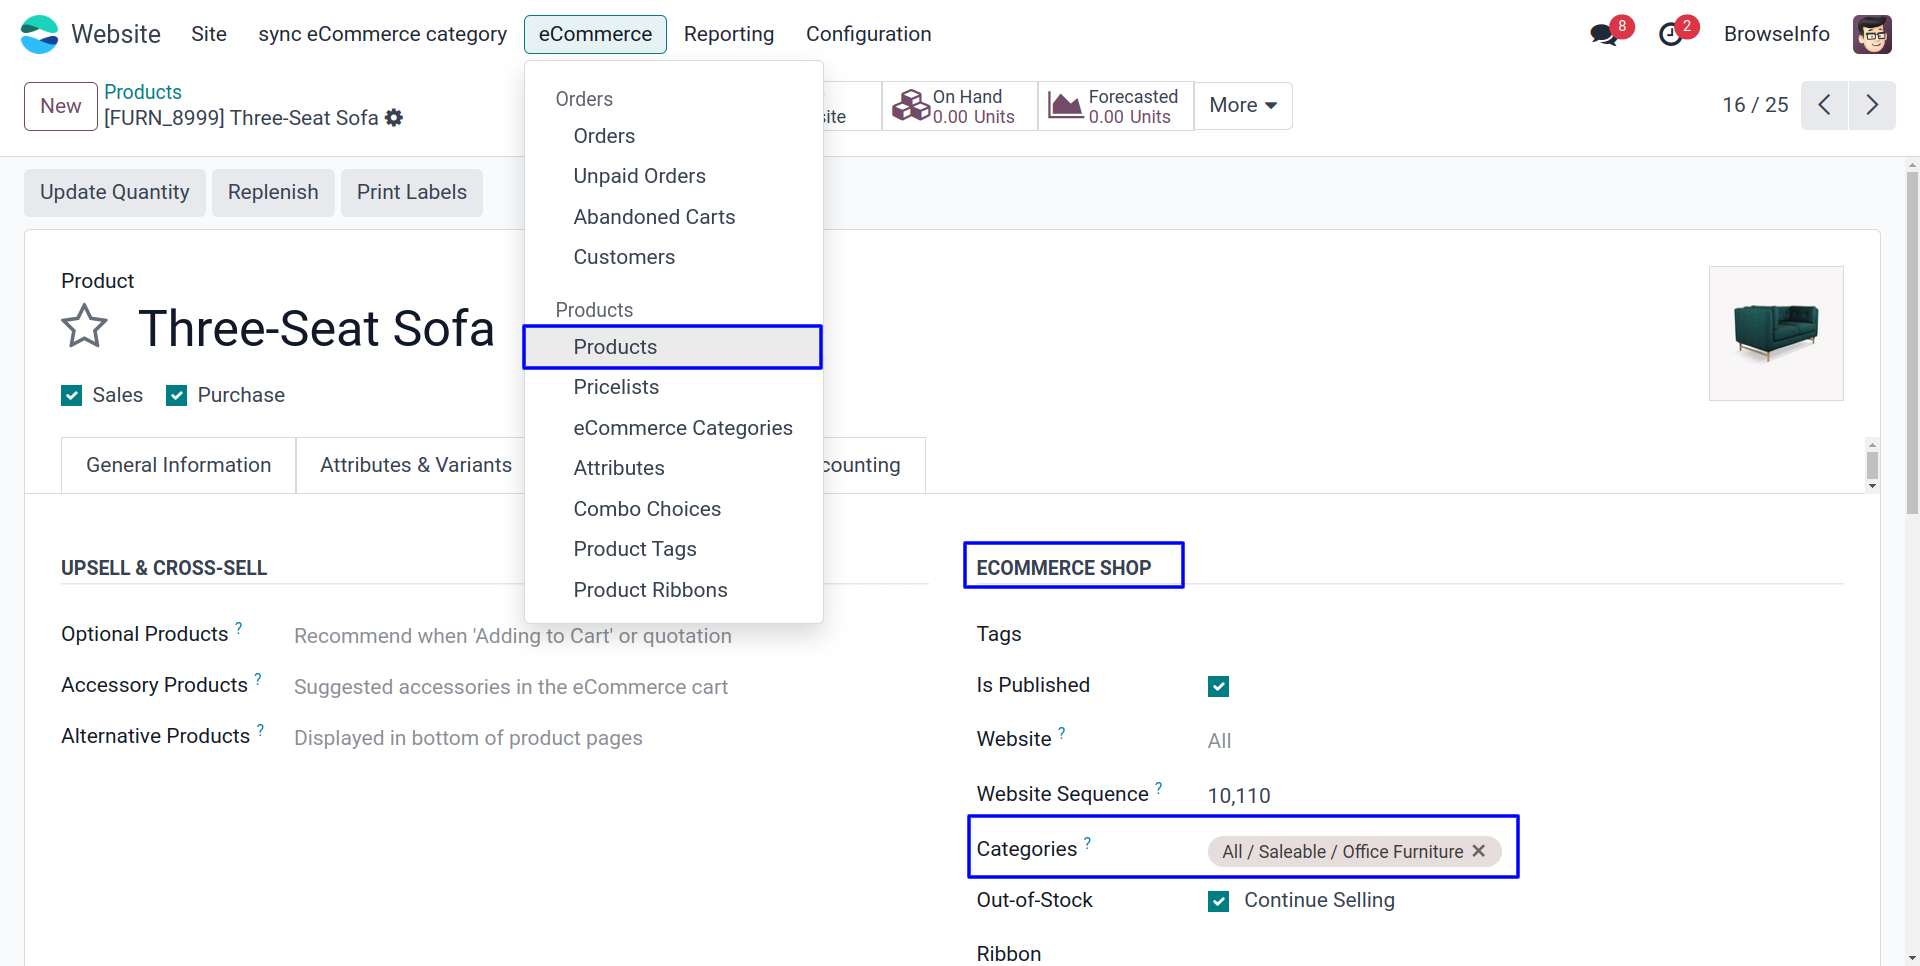Click the sofa product image thumbnail

tap(1775, 333)
